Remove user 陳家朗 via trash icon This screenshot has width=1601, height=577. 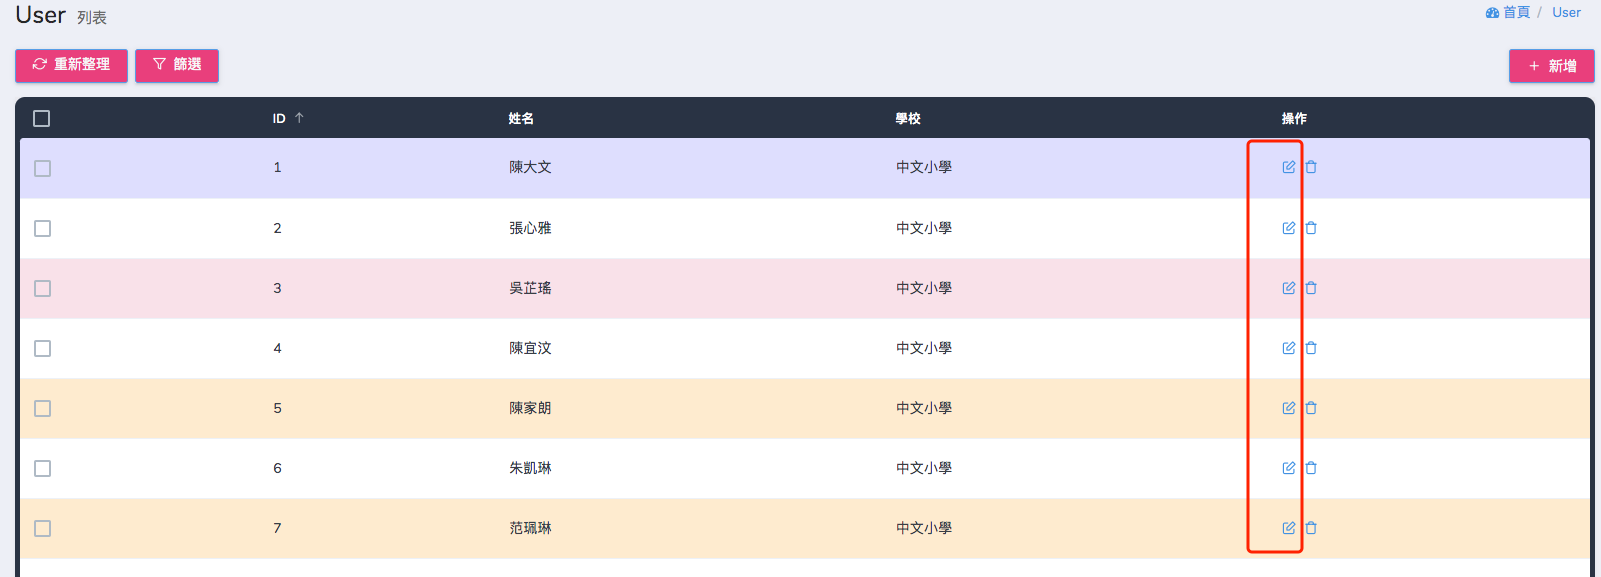(1311, 408)
